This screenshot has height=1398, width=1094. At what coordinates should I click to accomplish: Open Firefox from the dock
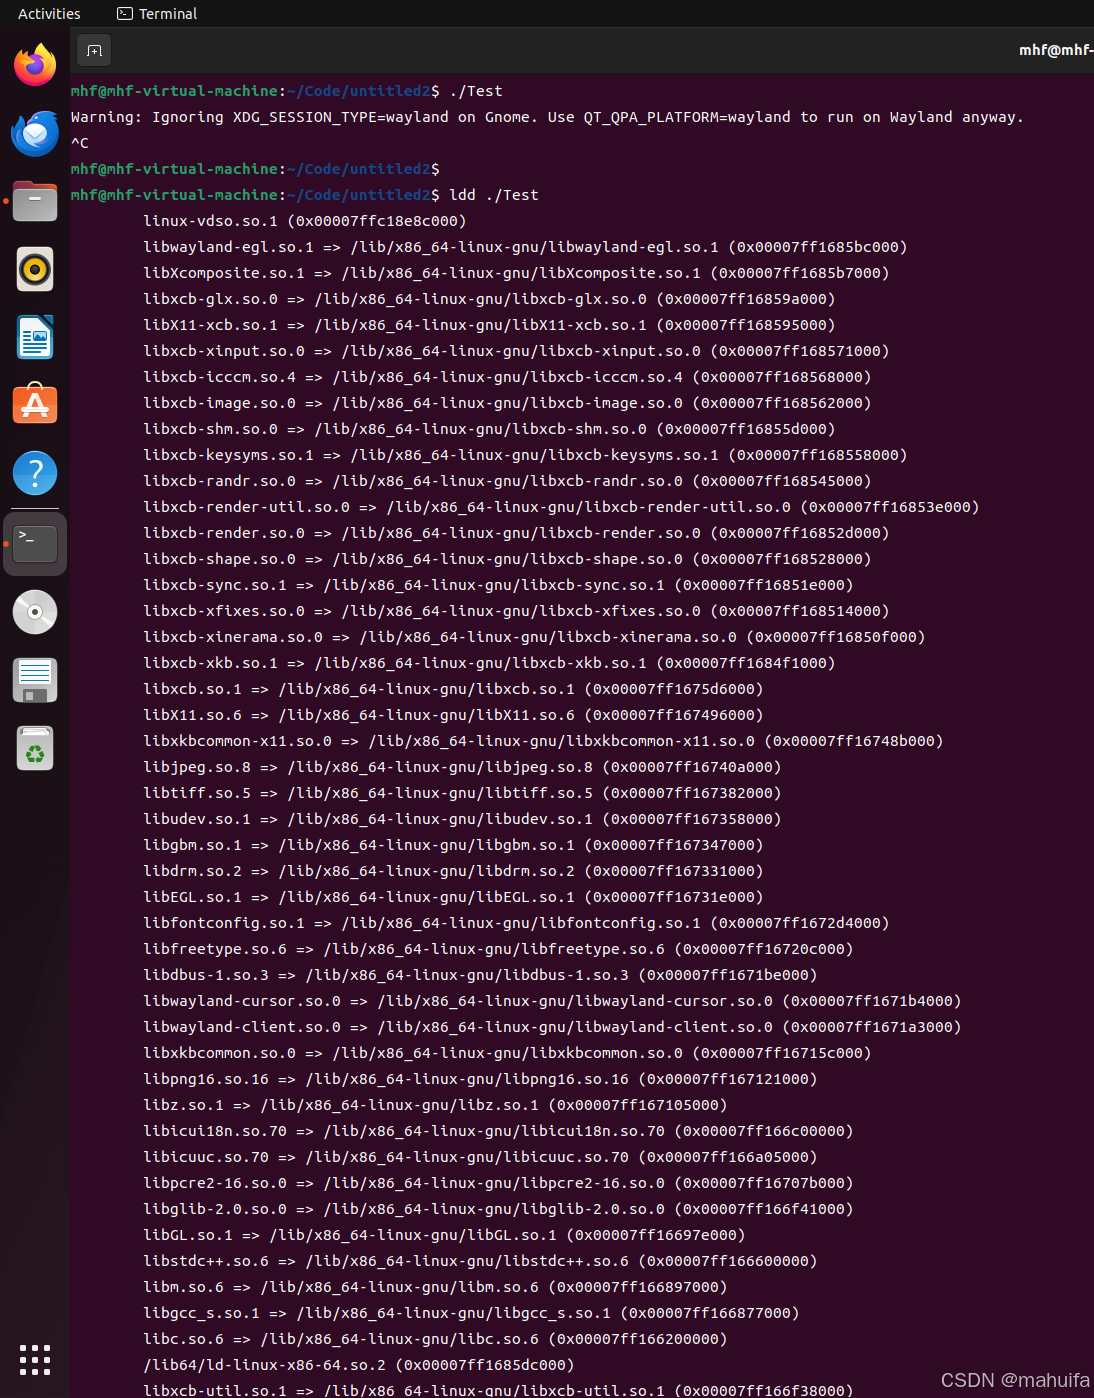(35, 65)
